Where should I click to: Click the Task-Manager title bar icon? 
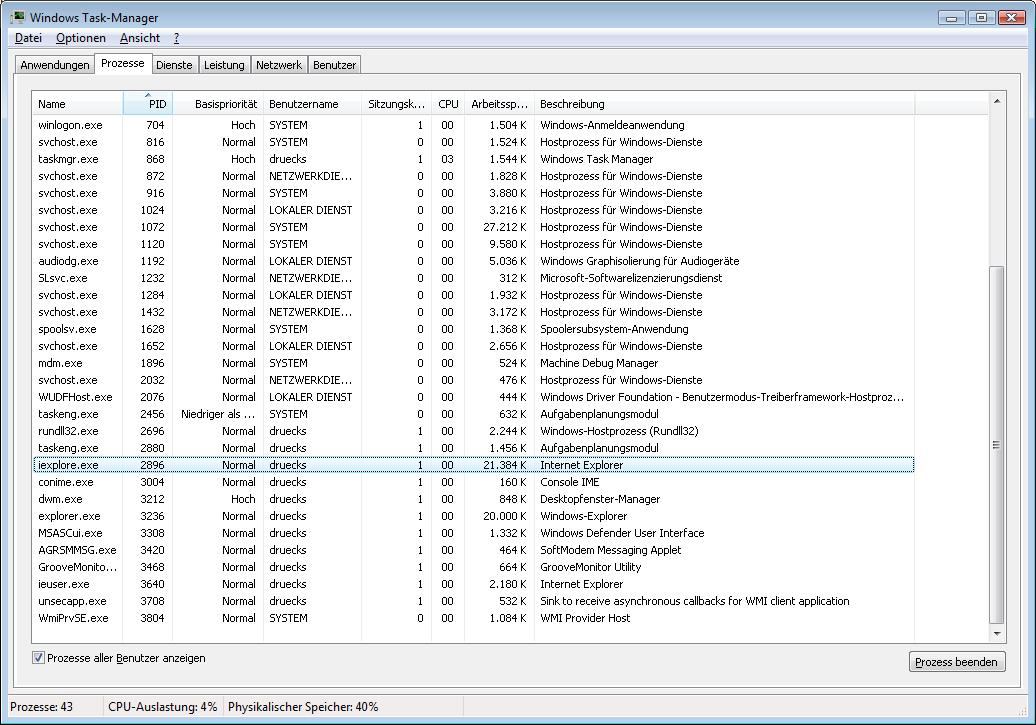(18, 17)
